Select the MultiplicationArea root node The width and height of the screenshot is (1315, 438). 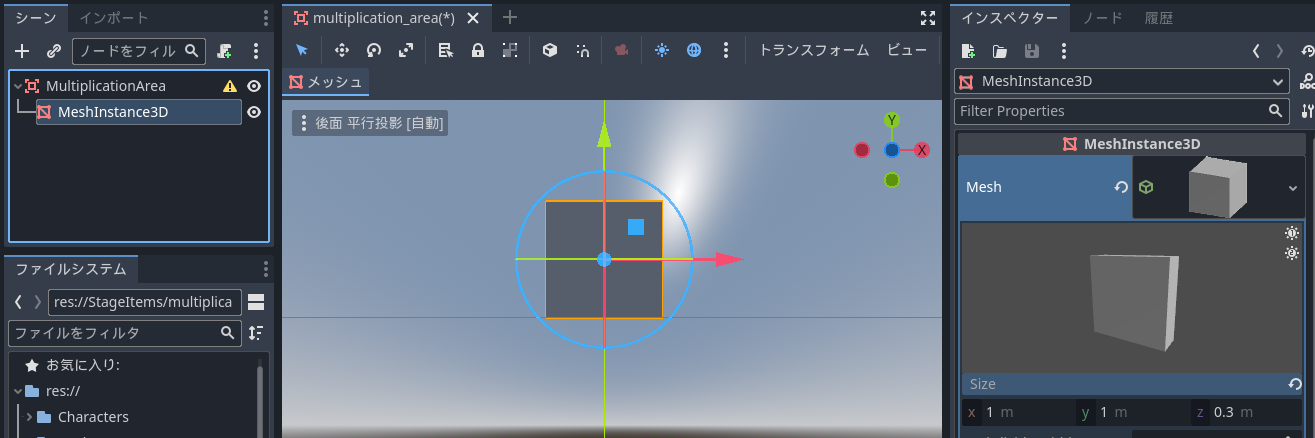(106, 86)
